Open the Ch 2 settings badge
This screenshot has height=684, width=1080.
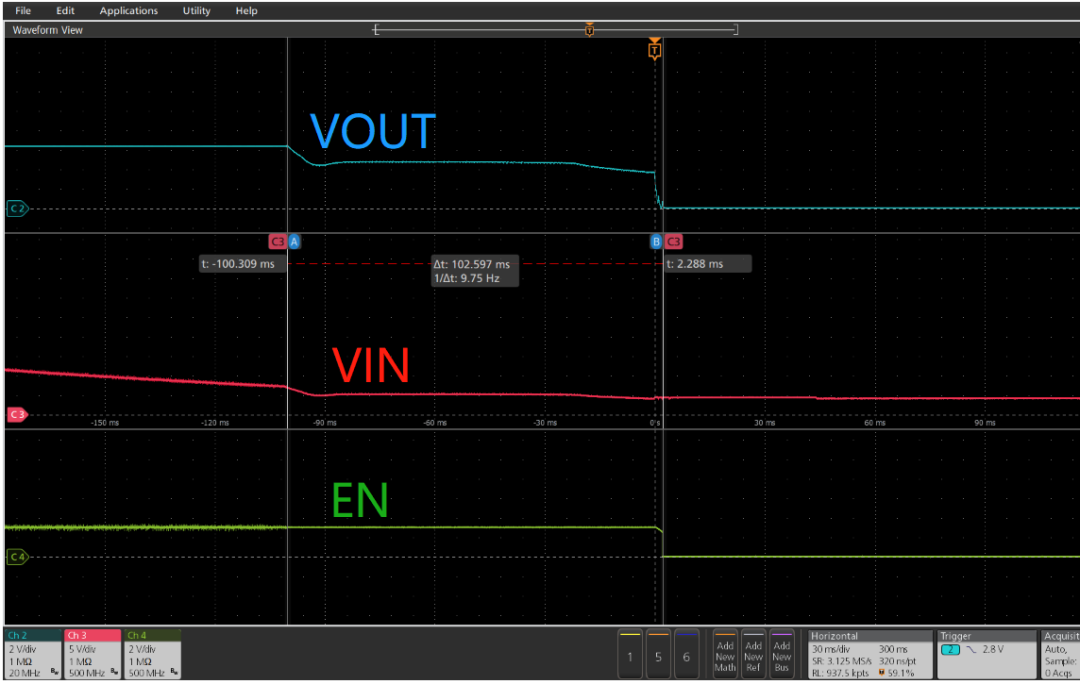(x=32, y=654)
